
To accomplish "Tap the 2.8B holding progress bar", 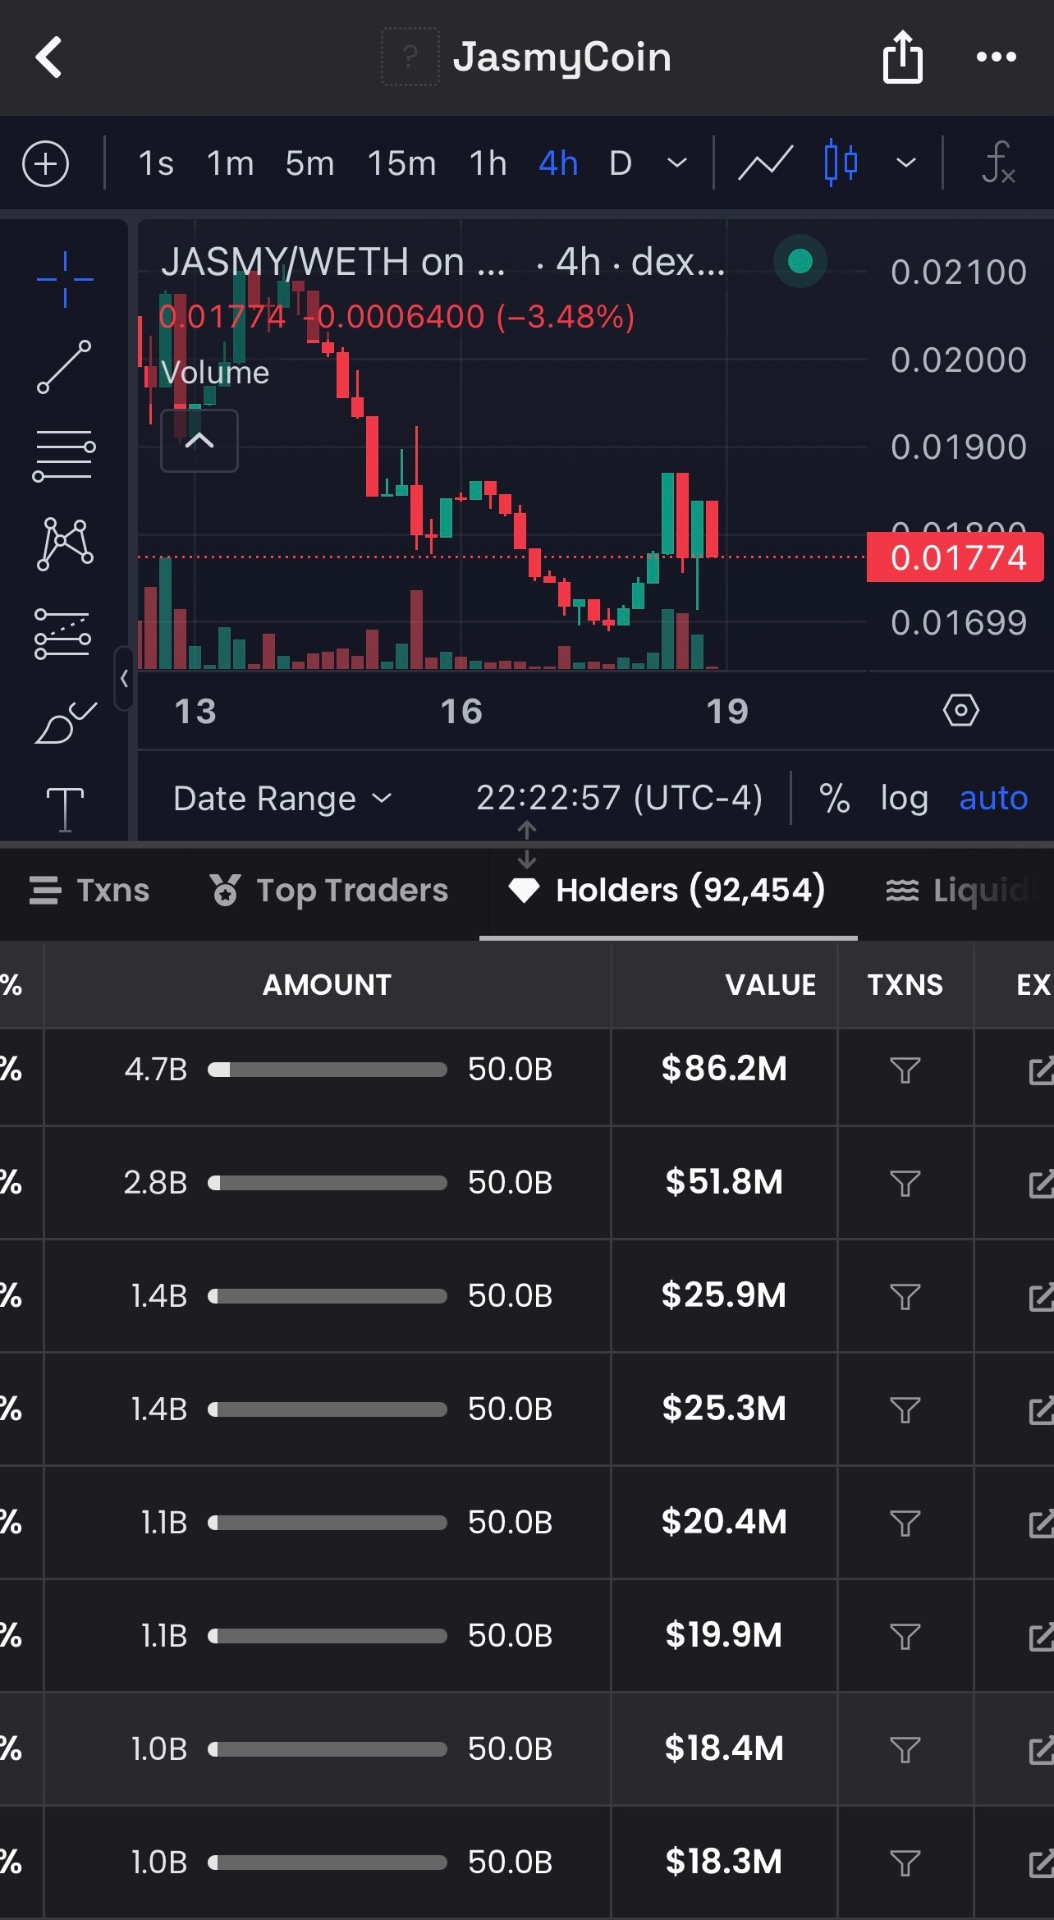I will click(327, 1183).
